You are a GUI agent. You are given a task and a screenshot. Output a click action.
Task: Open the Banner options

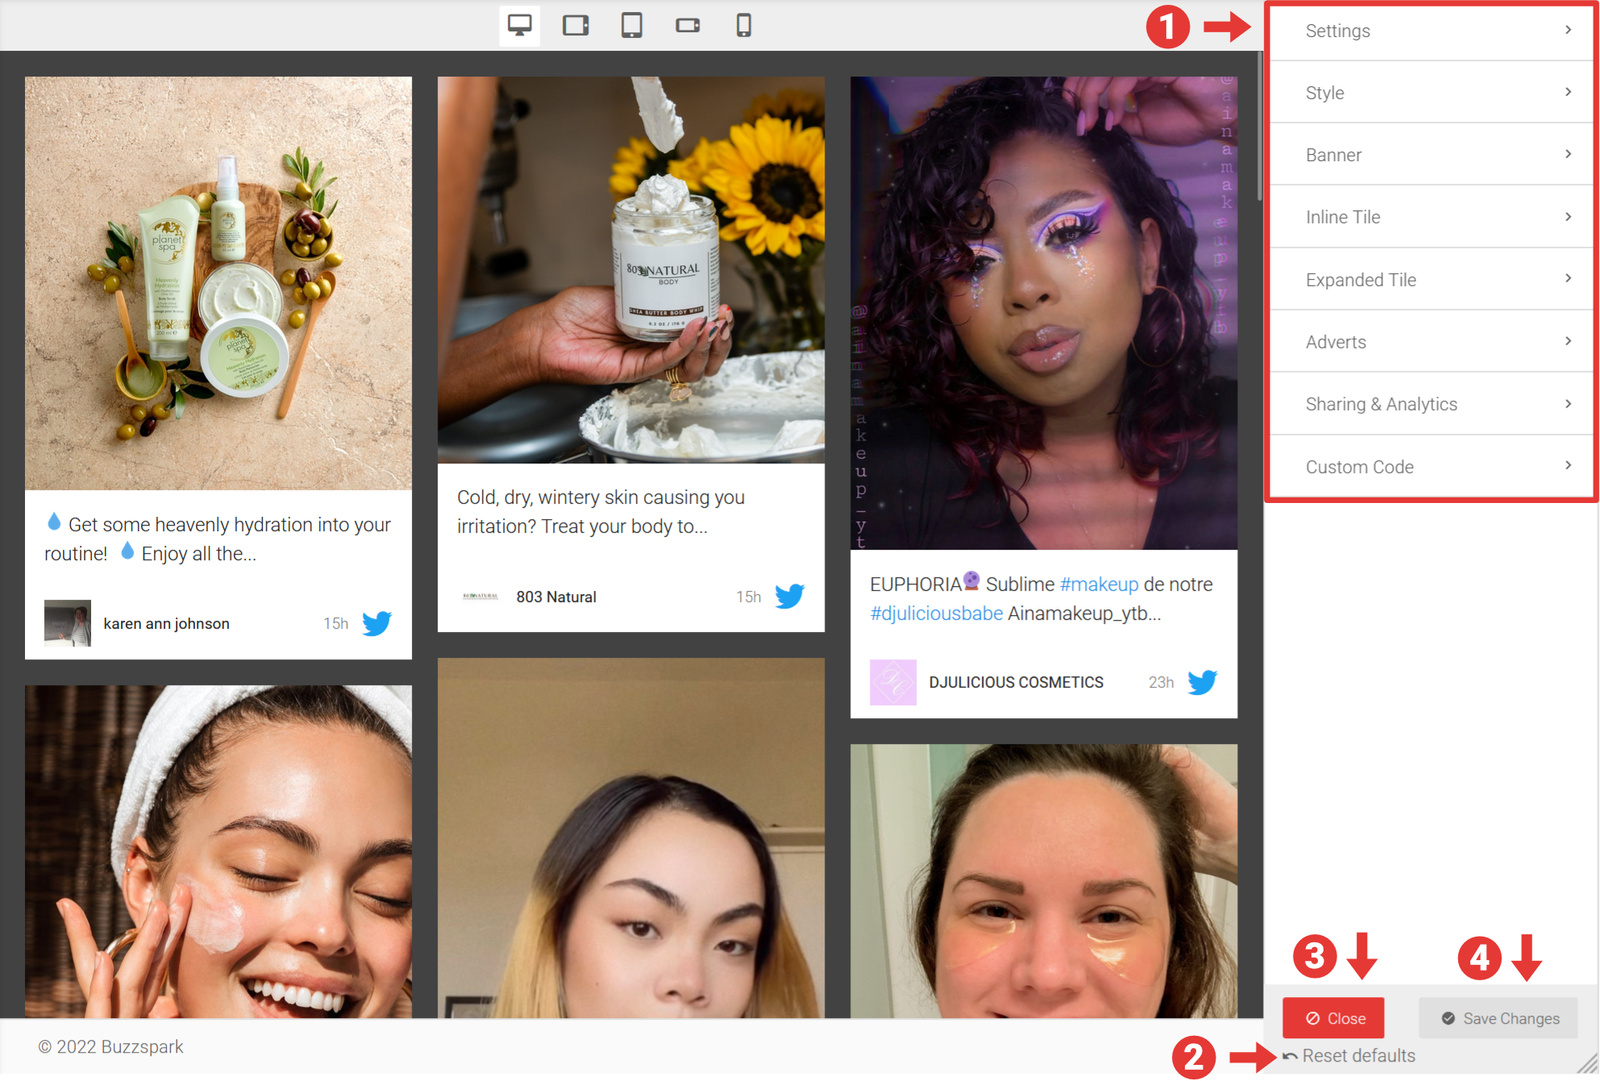(x=1431, y=155)
